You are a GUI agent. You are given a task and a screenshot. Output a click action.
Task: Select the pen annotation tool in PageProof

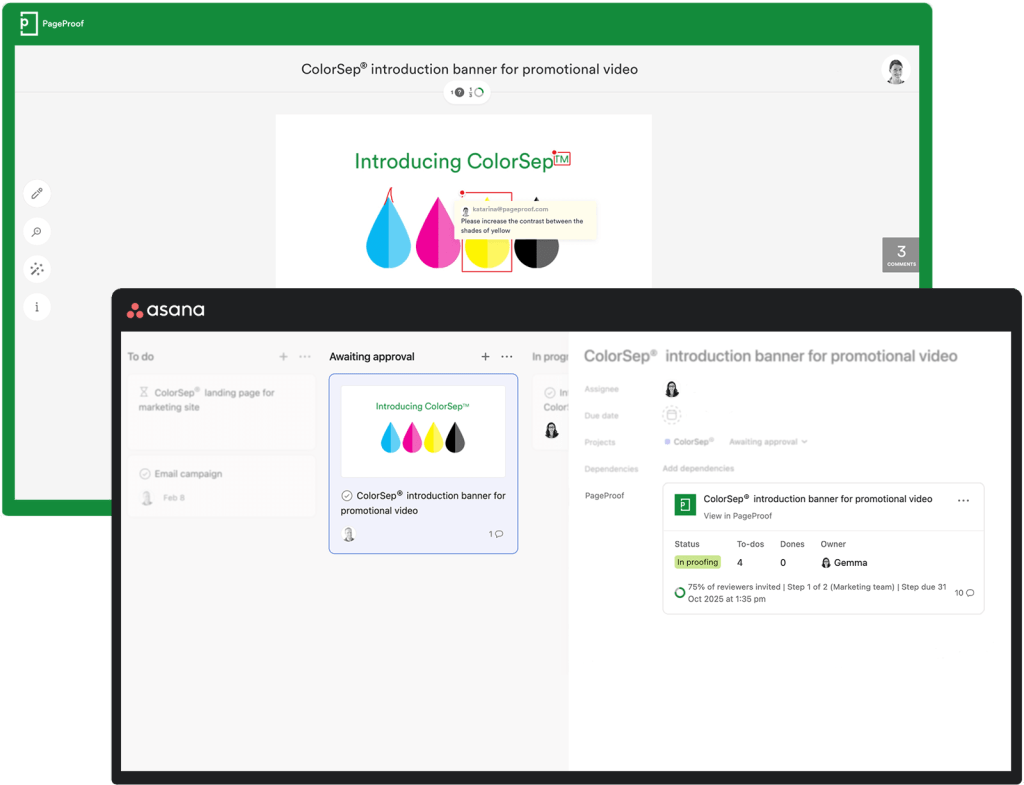tap(37, 193)
